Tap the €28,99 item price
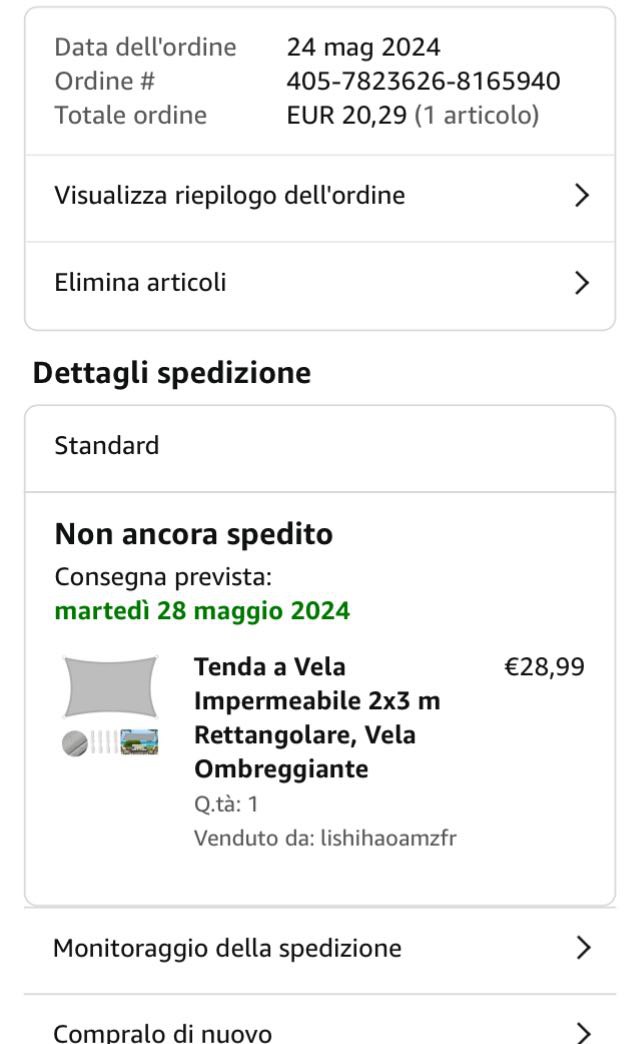This screenshot has width=640, height=1044. pos(544,667)
